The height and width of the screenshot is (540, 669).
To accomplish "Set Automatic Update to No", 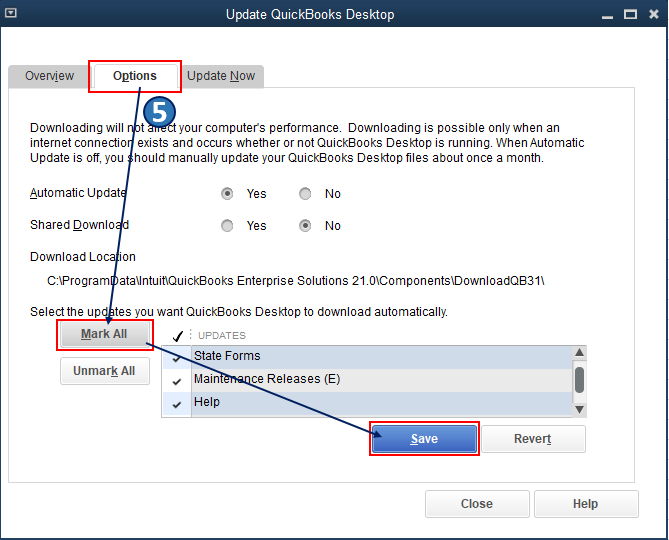I will pos(305,194).
